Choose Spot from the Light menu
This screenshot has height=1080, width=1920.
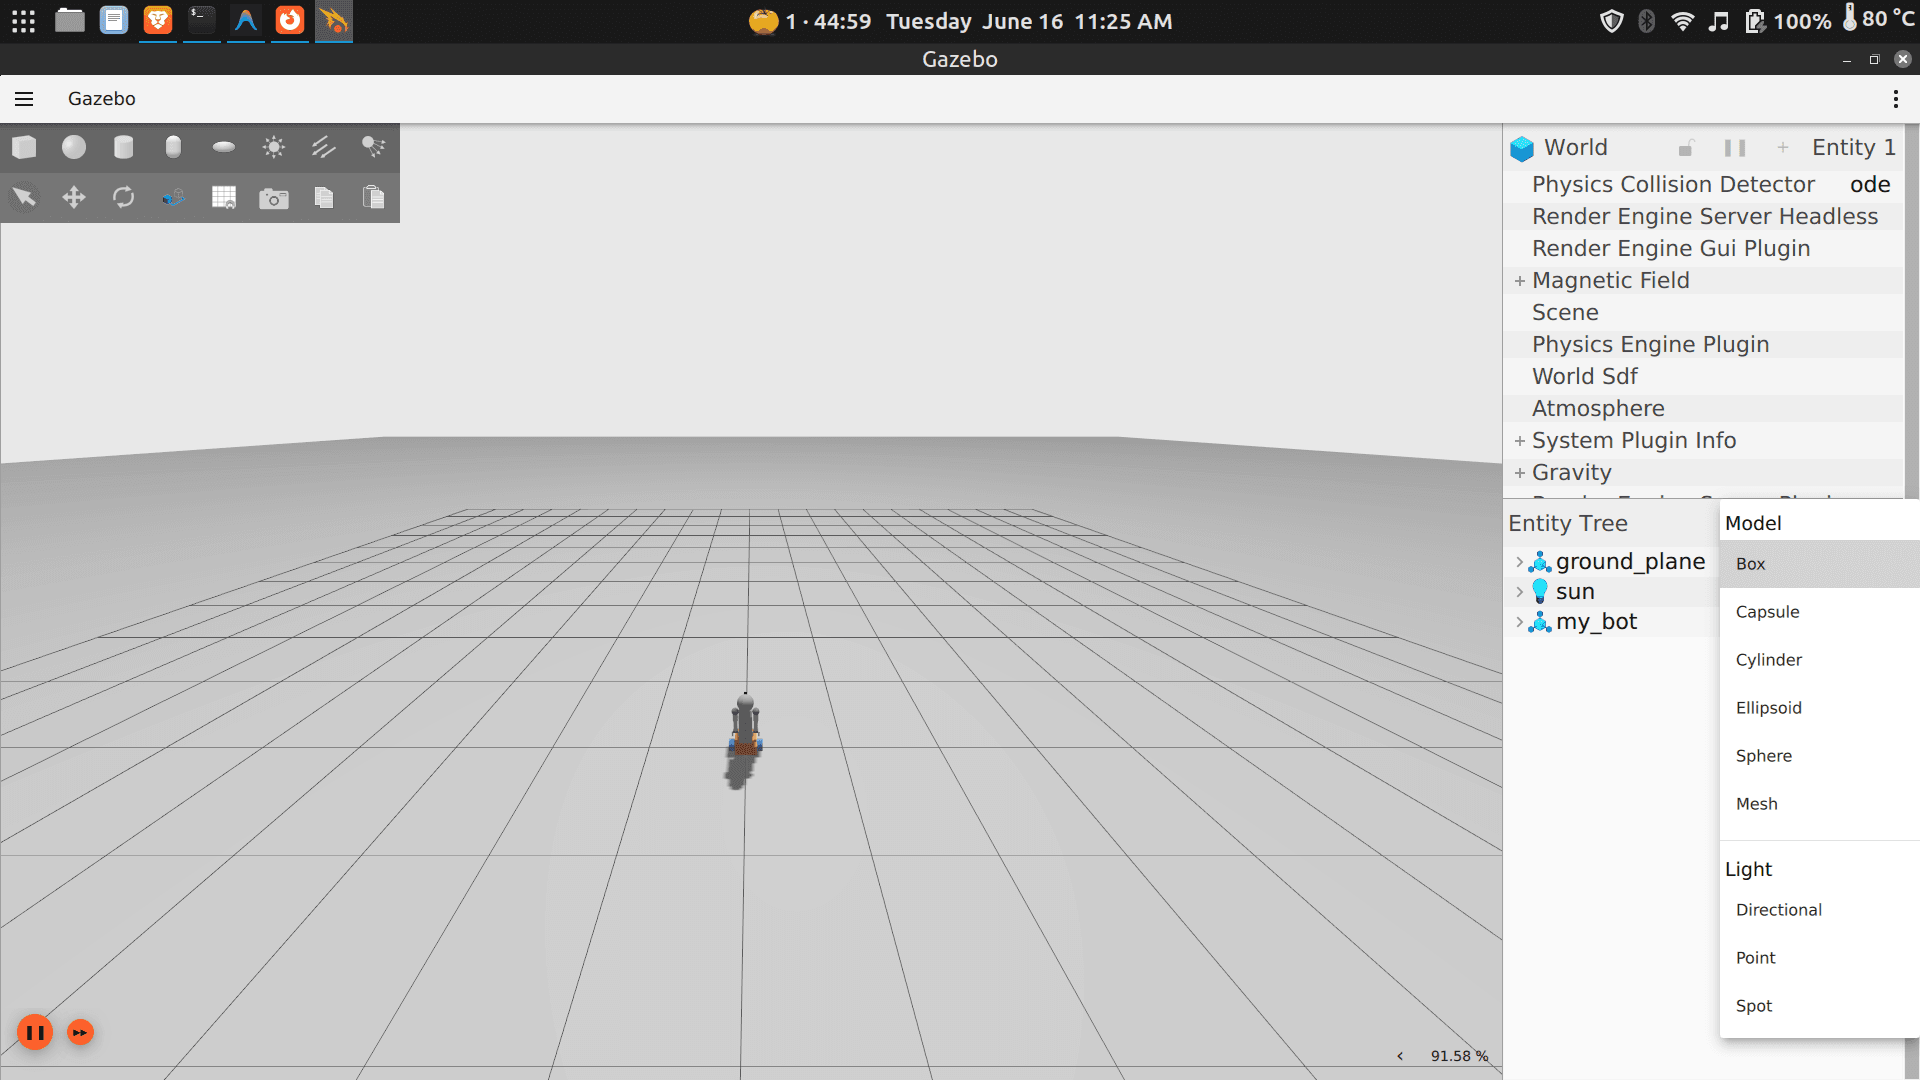[1820, 1006]
